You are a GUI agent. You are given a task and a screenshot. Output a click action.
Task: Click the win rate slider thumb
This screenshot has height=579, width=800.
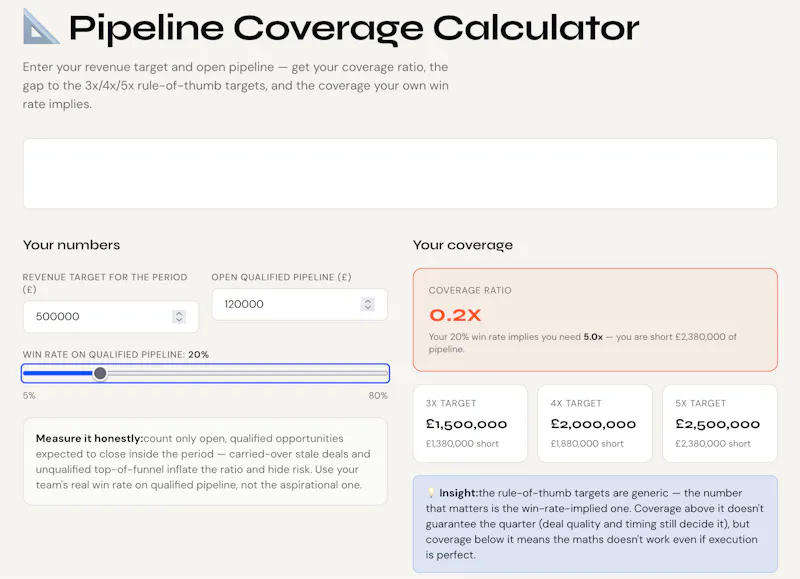[100, 373]
